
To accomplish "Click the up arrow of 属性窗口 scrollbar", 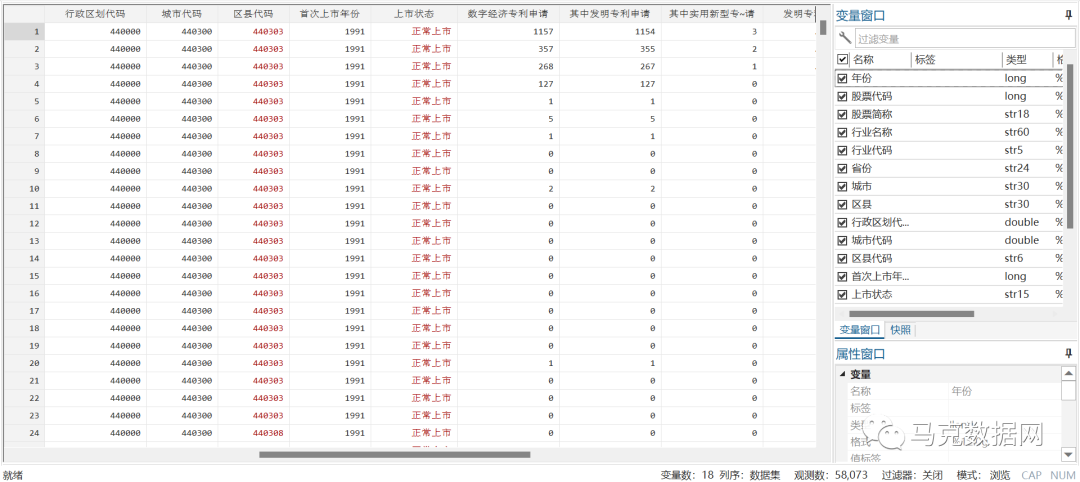I will (1068, 373).
